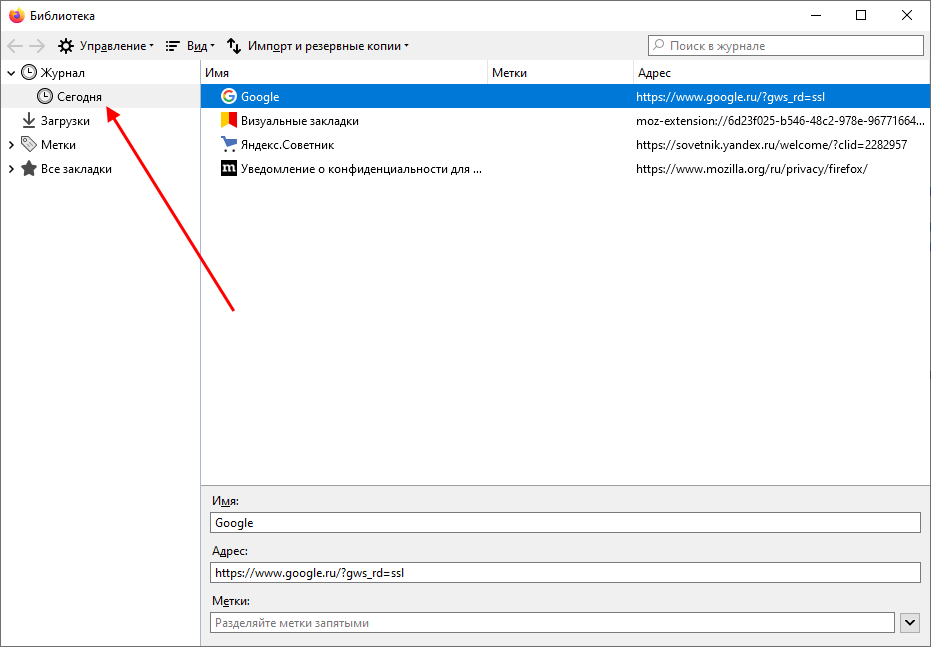Collapse the Журнал tree node
The width and height of the screenshot is (931, 647).
click(x=11, y=73)
